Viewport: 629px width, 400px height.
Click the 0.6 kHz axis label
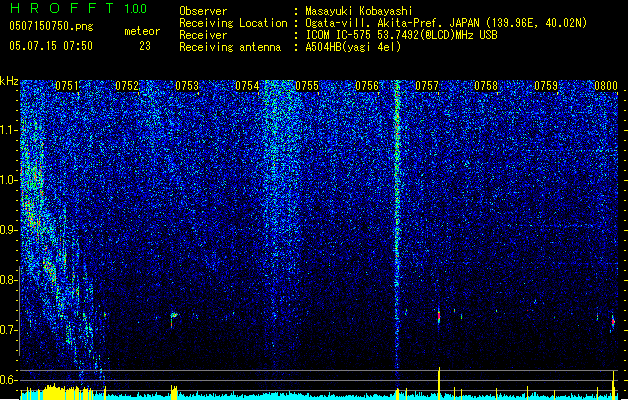9,380
